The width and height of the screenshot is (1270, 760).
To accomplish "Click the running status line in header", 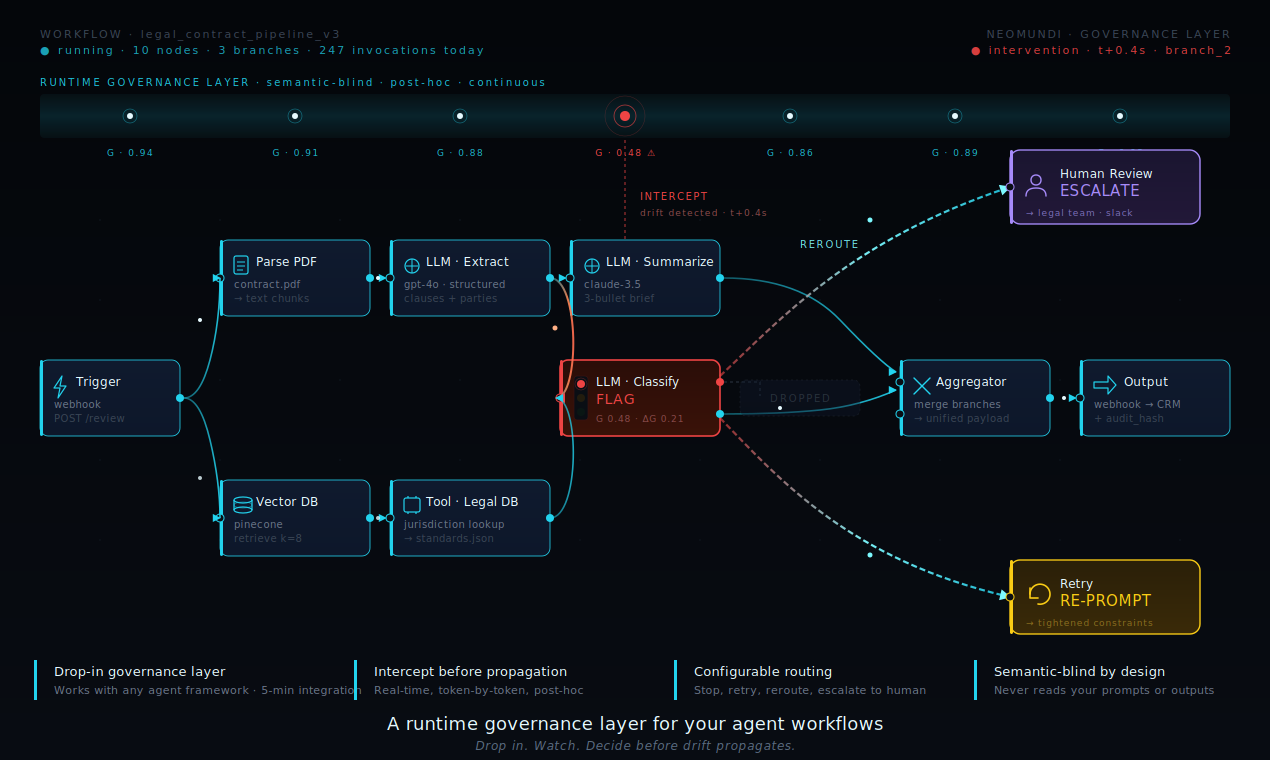I will click(x=262, y=50).
